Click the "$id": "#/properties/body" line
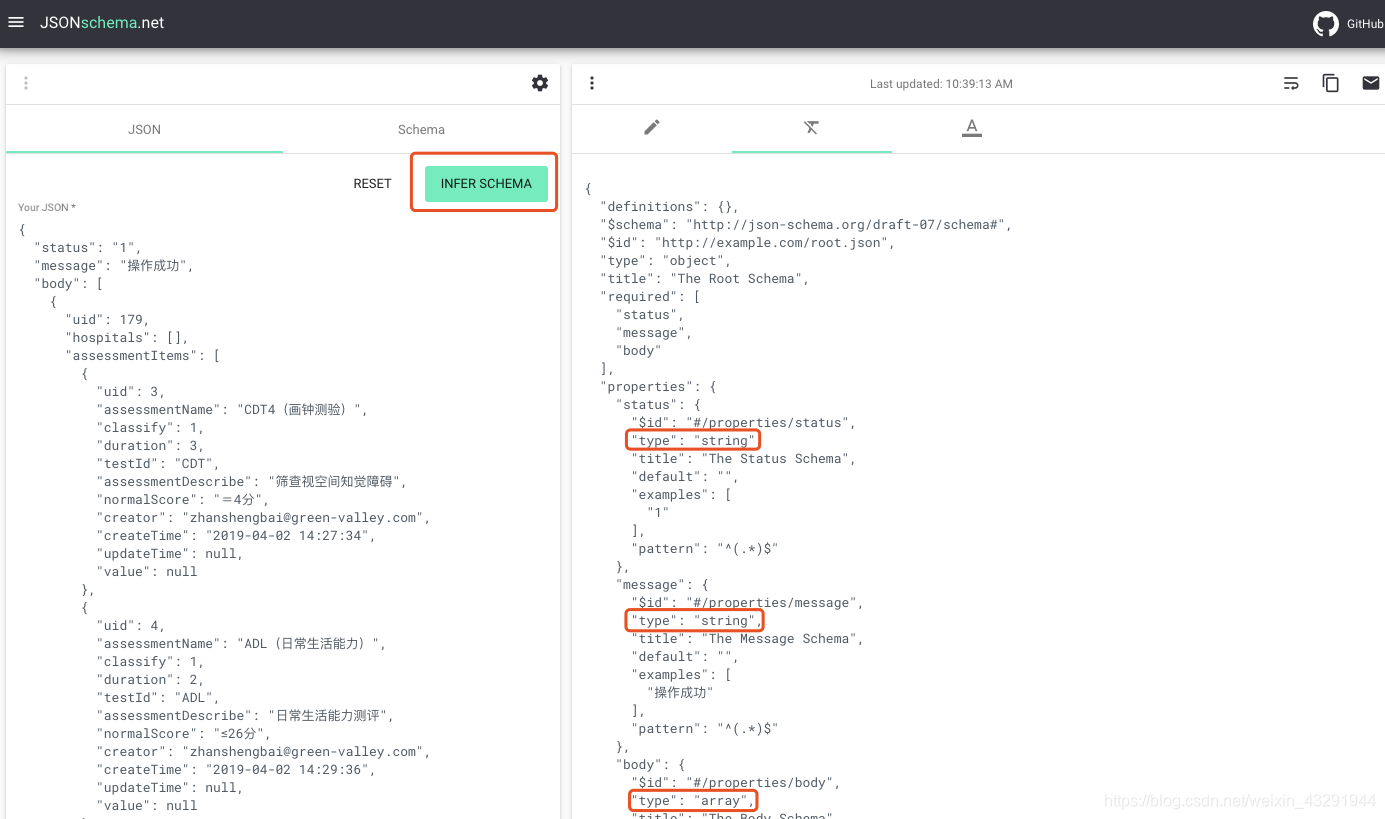The image size is (1385, 819). [735, 783]
